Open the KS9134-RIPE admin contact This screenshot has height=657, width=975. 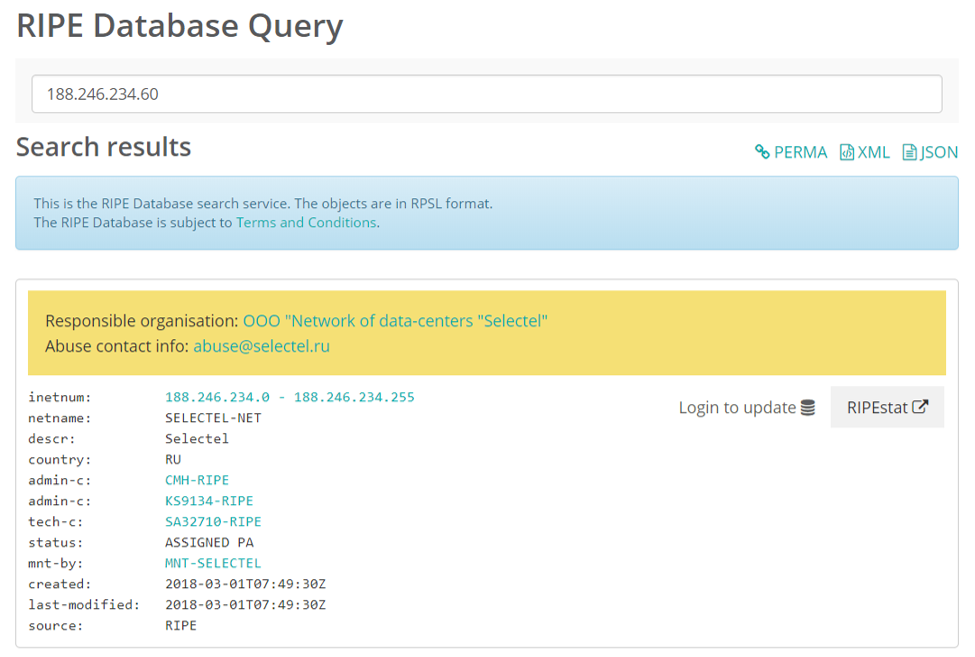(x=209, y=501)
